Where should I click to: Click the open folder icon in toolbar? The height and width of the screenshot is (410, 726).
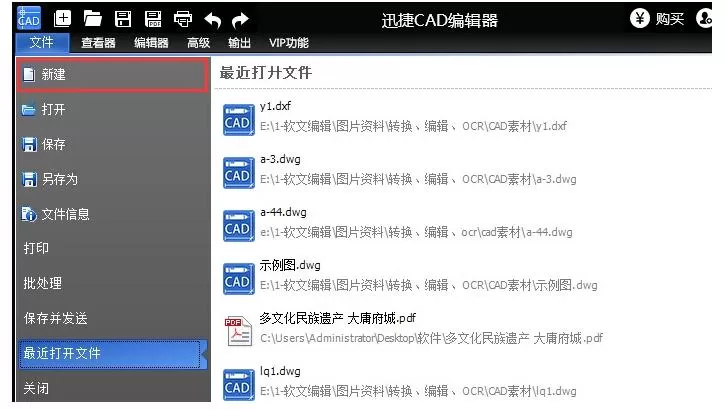coord(93,19)
